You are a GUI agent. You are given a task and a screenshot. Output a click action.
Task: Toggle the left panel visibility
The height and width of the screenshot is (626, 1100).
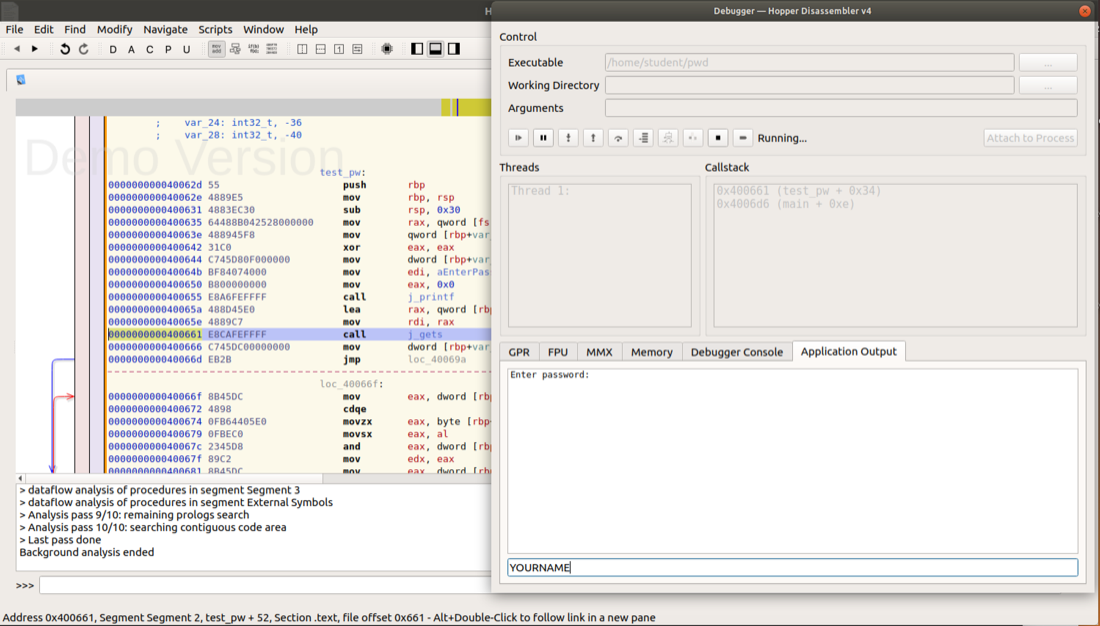coord(417,49)
